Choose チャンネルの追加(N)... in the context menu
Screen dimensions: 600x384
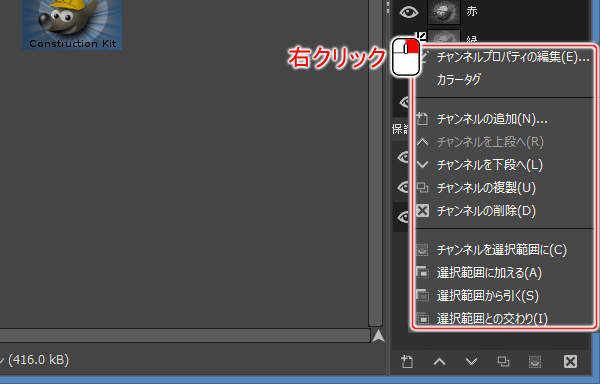504,119
